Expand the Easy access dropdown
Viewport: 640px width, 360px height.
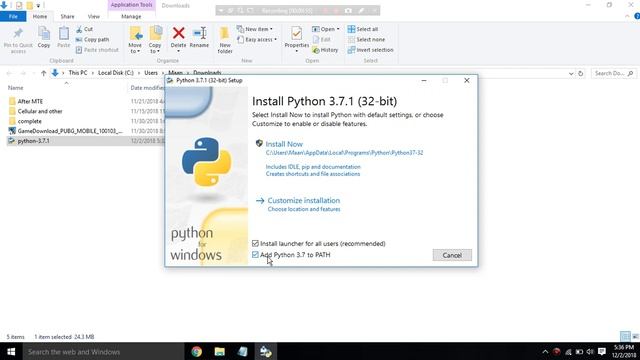pyautogui.click(x=257, y=40)
